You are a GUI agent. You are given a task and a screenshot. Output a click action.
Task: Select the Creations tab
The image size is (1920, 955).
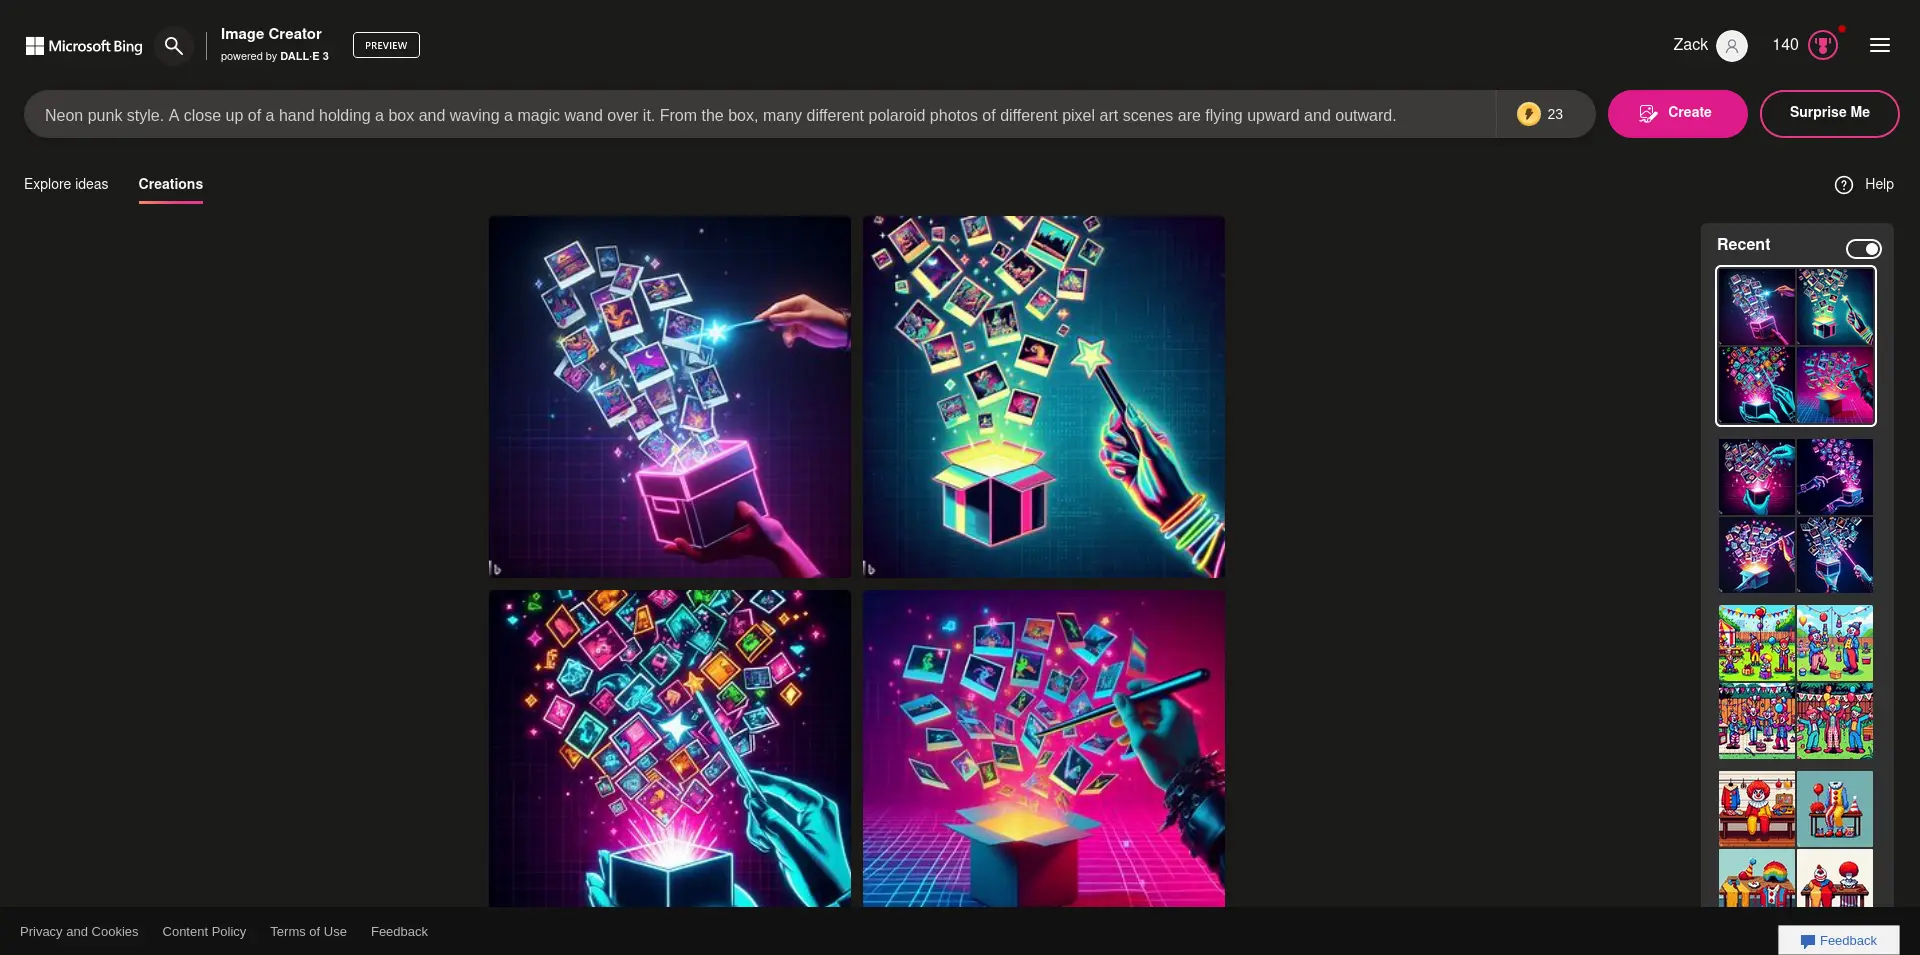coord(170,184)
